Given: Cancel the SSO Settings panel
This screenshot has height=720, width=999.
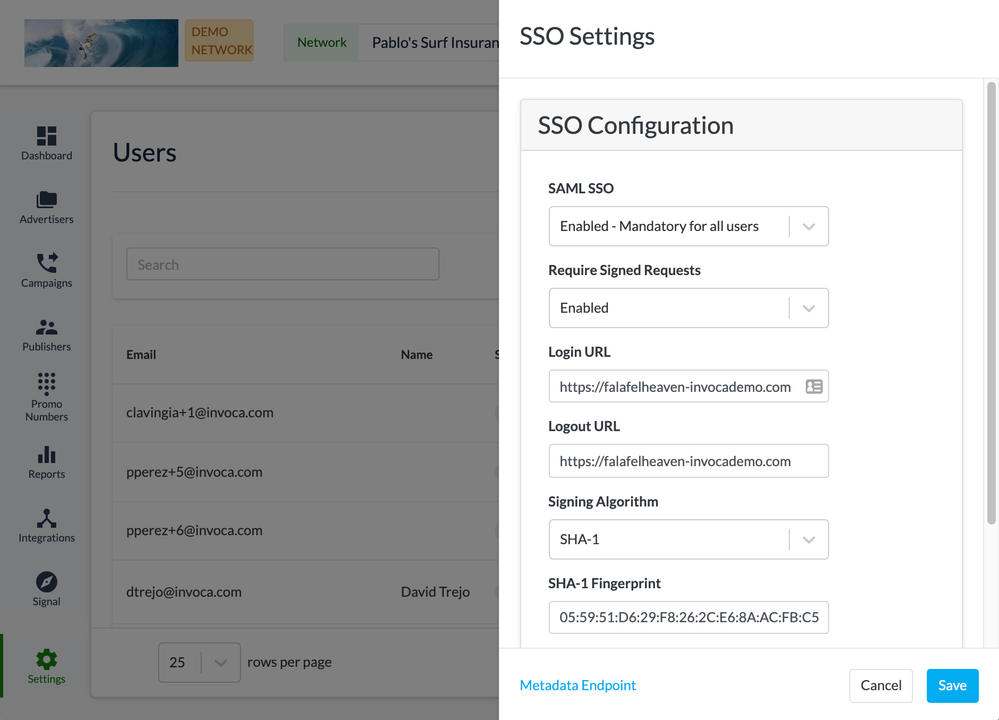Looking at the screenshot, I should click(880, 685).
